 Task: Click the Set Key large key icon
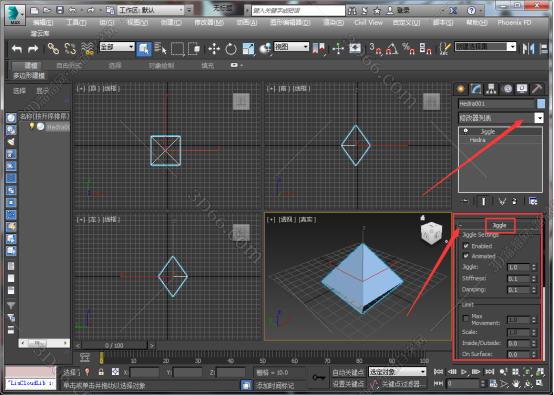click(319, 377)
